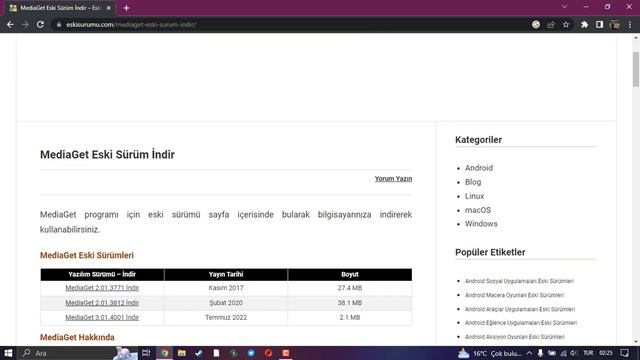Click the Kasım 2017 date cell
640x360 pixels.
click(x=226, y=288)
